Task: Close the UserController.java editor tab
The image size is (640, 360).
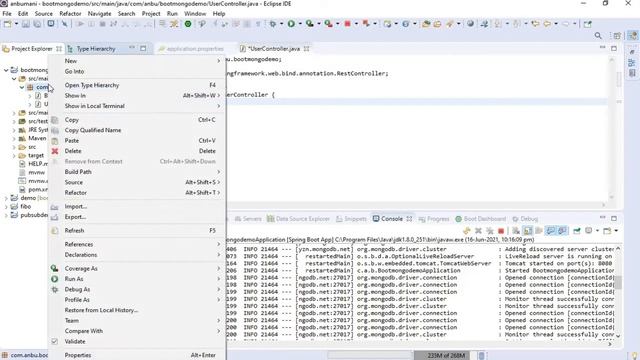Action: tap(307, 49)
